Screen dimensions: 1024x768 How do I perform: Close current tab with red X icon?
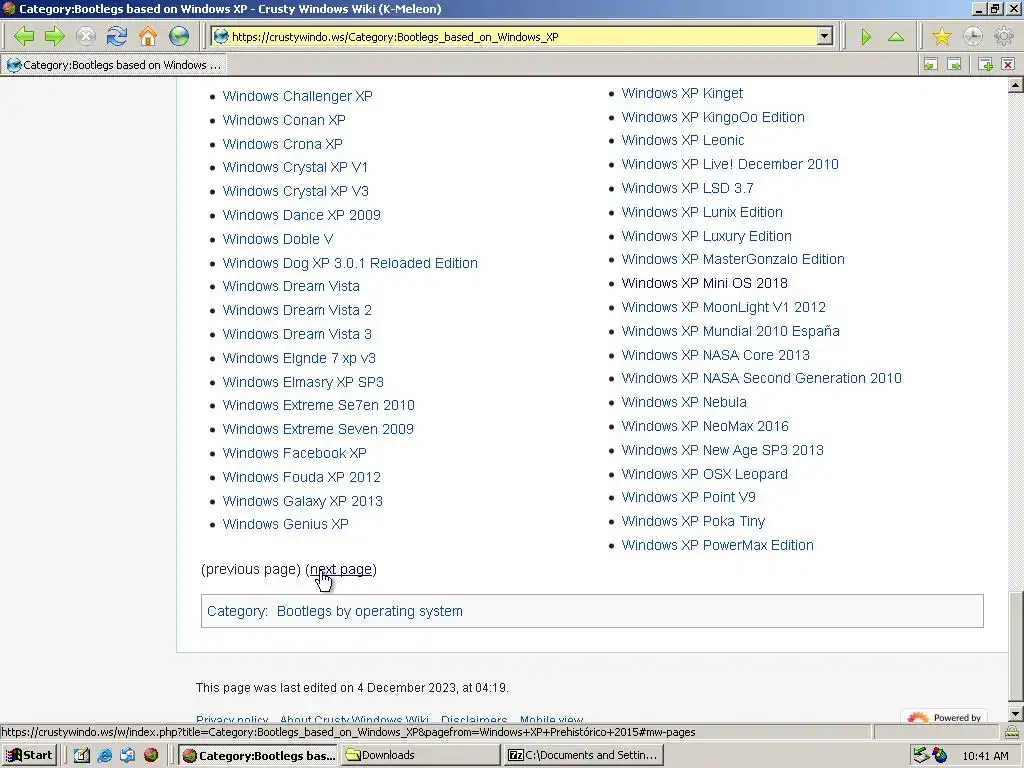[1008, 64]
